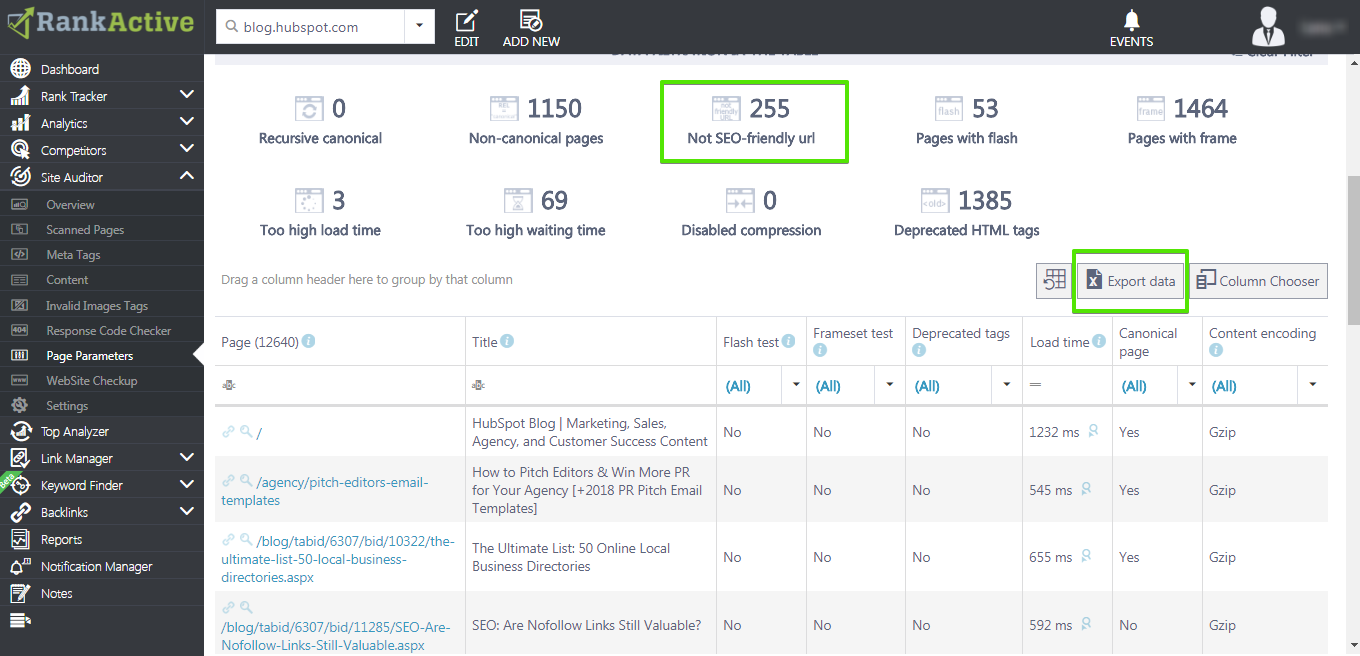1360x656 pixels.
Task: Sort by the Load time column header
Action: [1059, 342]
